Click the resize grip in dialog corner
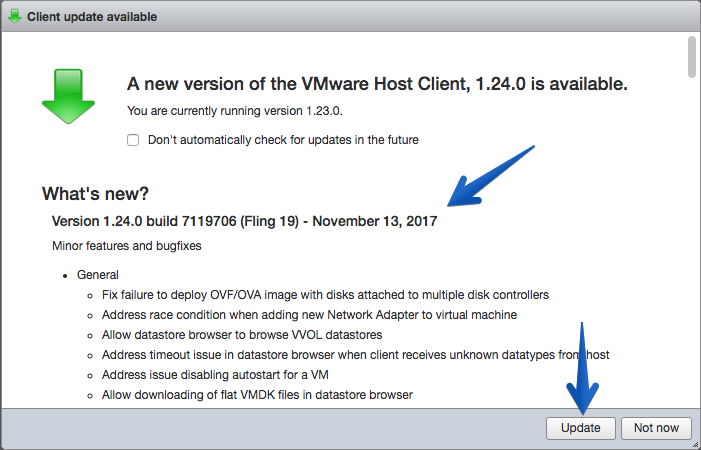The image size is (701, 450). (695, 444)
